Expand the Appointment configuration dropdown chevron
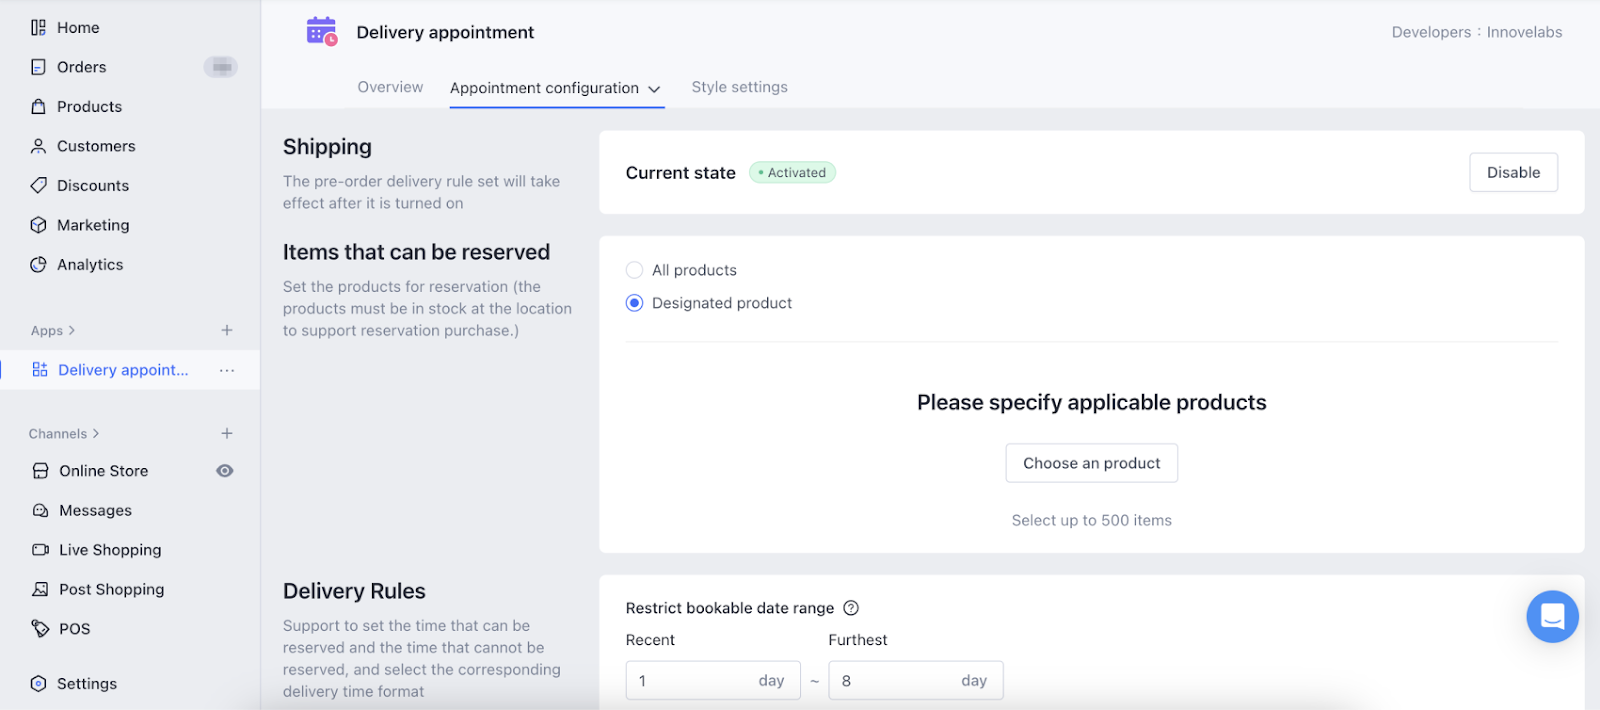The height and width of the screenshot is (710, 1600). pyautogui.click(x=654, y=89)
